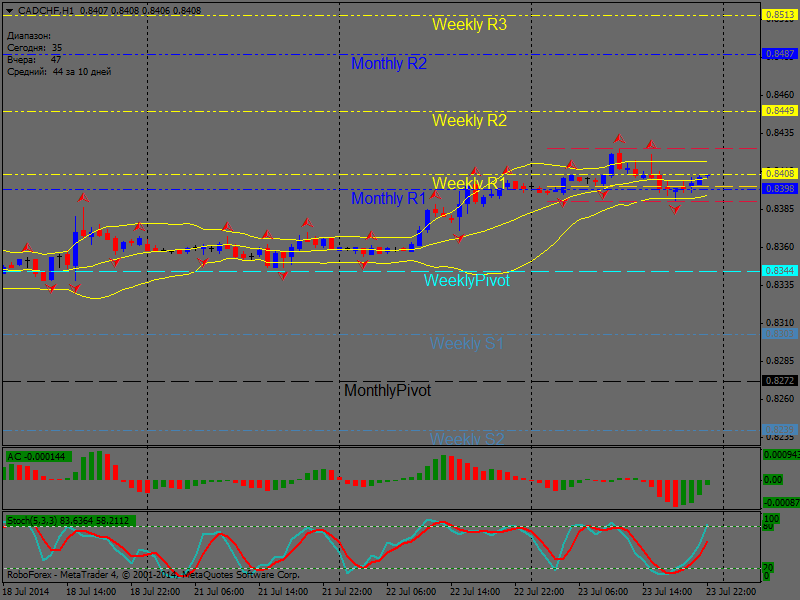Click the cyan 0.8344 price tag
The image size is (800, 600).
[780, 271]
